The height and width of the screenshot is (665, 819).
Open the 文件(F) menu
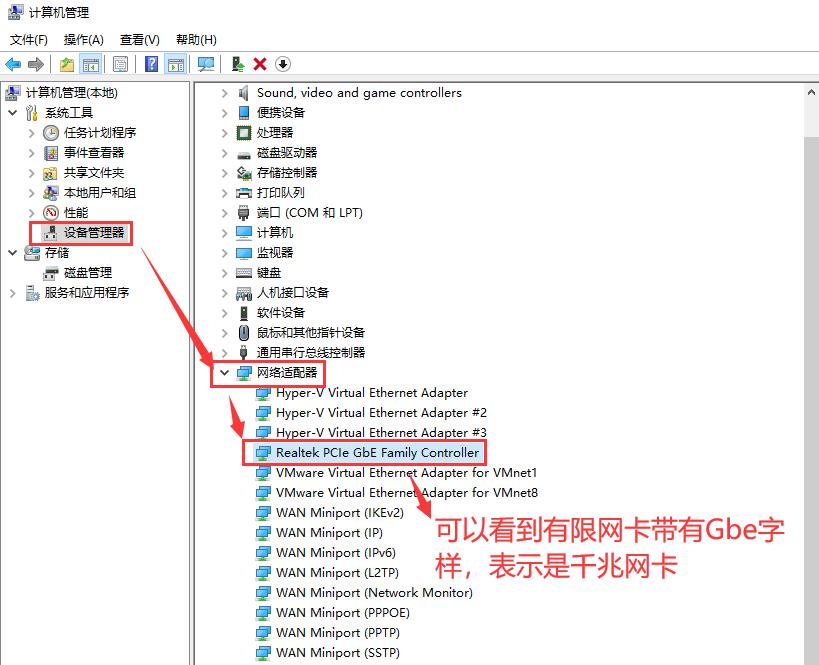click(29, 39)
